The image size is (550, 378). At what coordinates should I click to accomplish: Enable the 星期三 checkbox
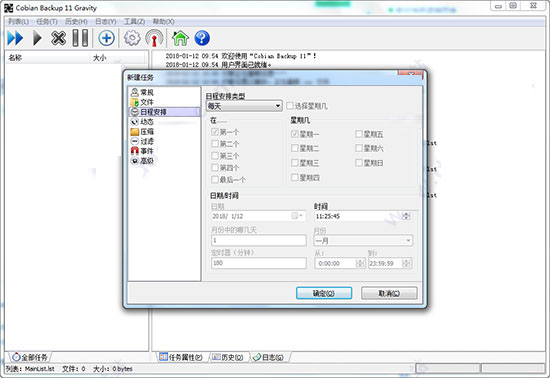coord(295,163)
